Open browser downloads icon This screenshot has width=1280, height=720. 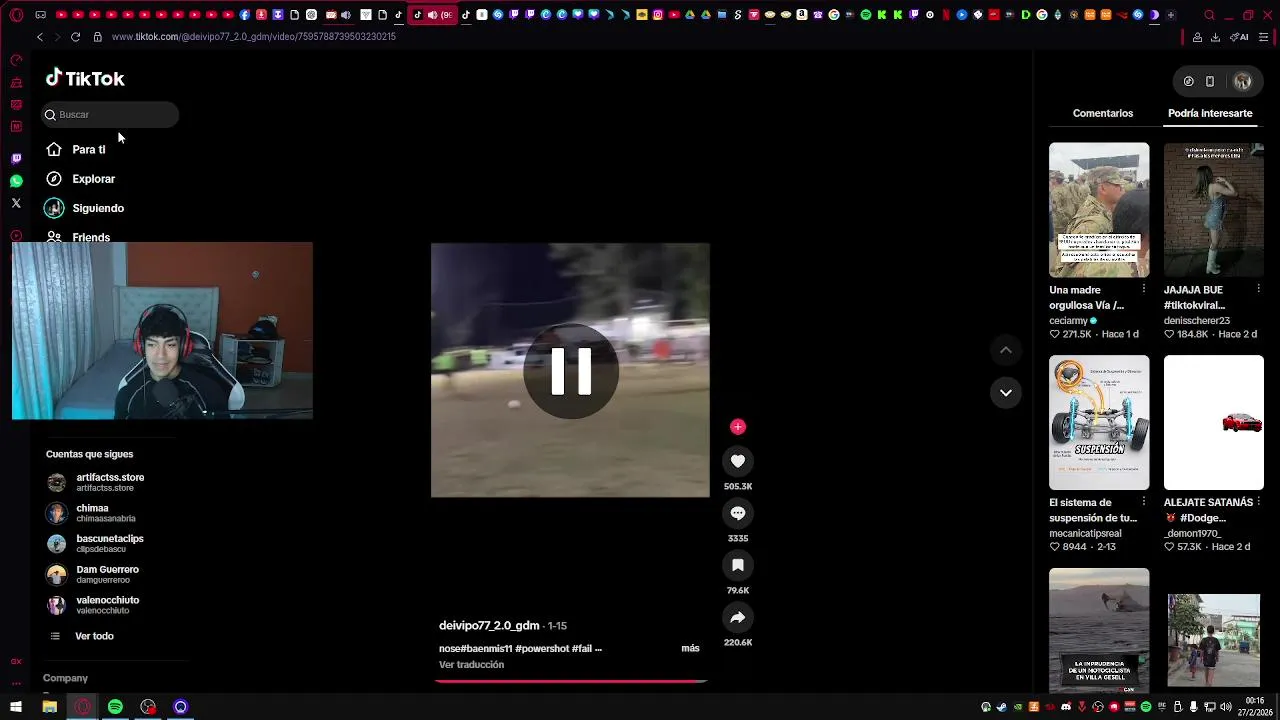[1215, 37]
